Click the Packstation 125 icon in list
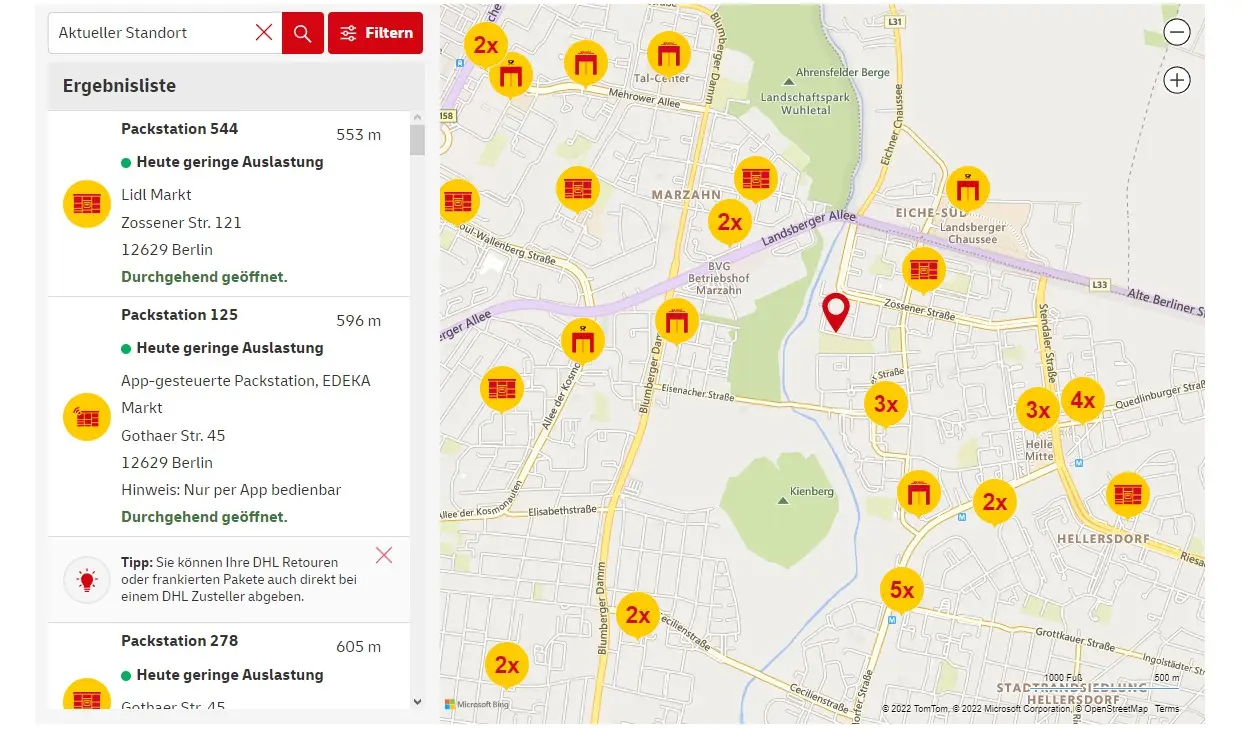1242x729 pixels. click(87, 416)
